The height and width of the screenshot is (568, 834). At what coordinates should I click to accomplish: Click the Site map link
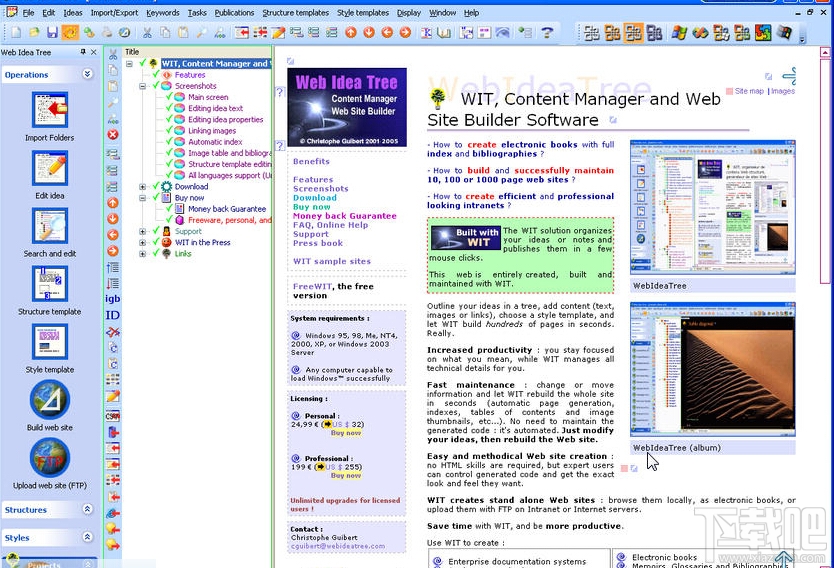[749, 91]
